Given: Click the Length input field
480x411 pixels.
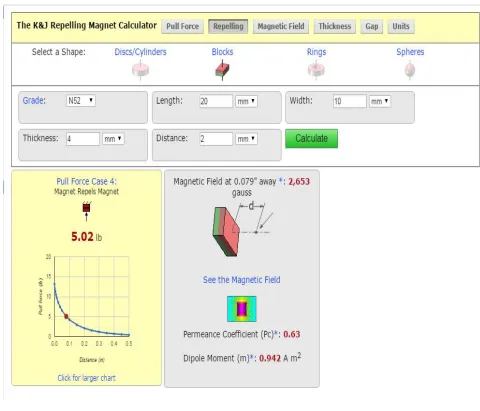Looking at the screenshot, I should click(216, 101).
